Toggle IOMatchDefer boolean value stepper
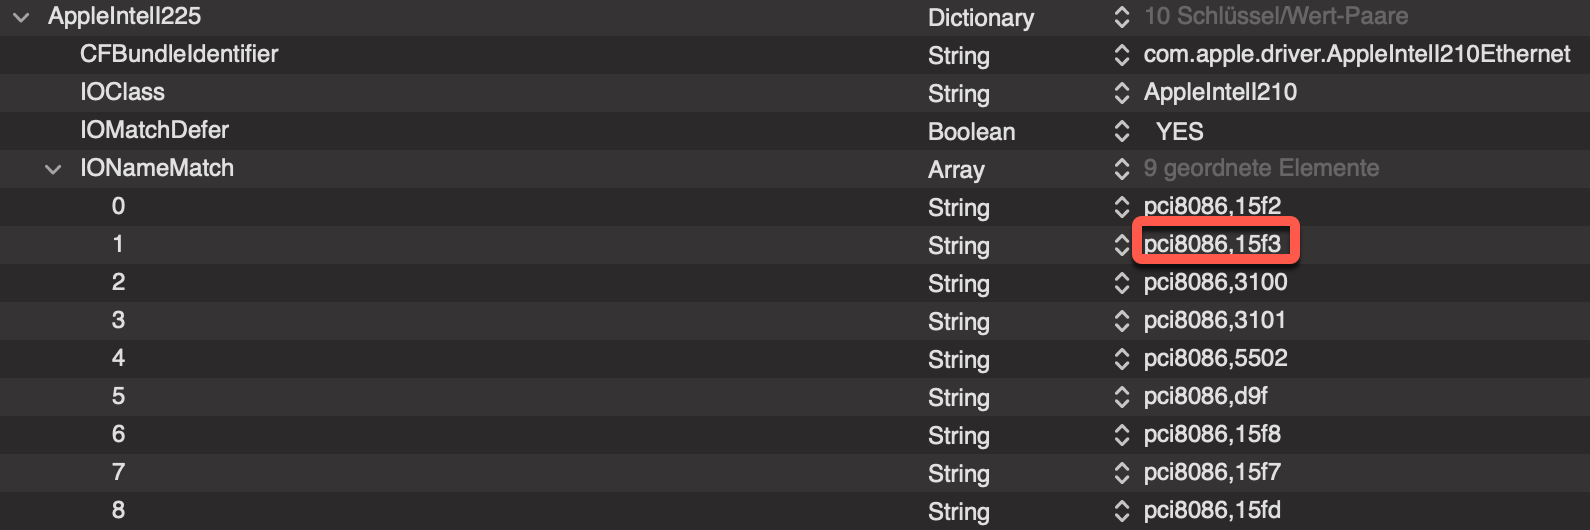This screenshot has width=1590, height=530. click(x=1121, y=131)
